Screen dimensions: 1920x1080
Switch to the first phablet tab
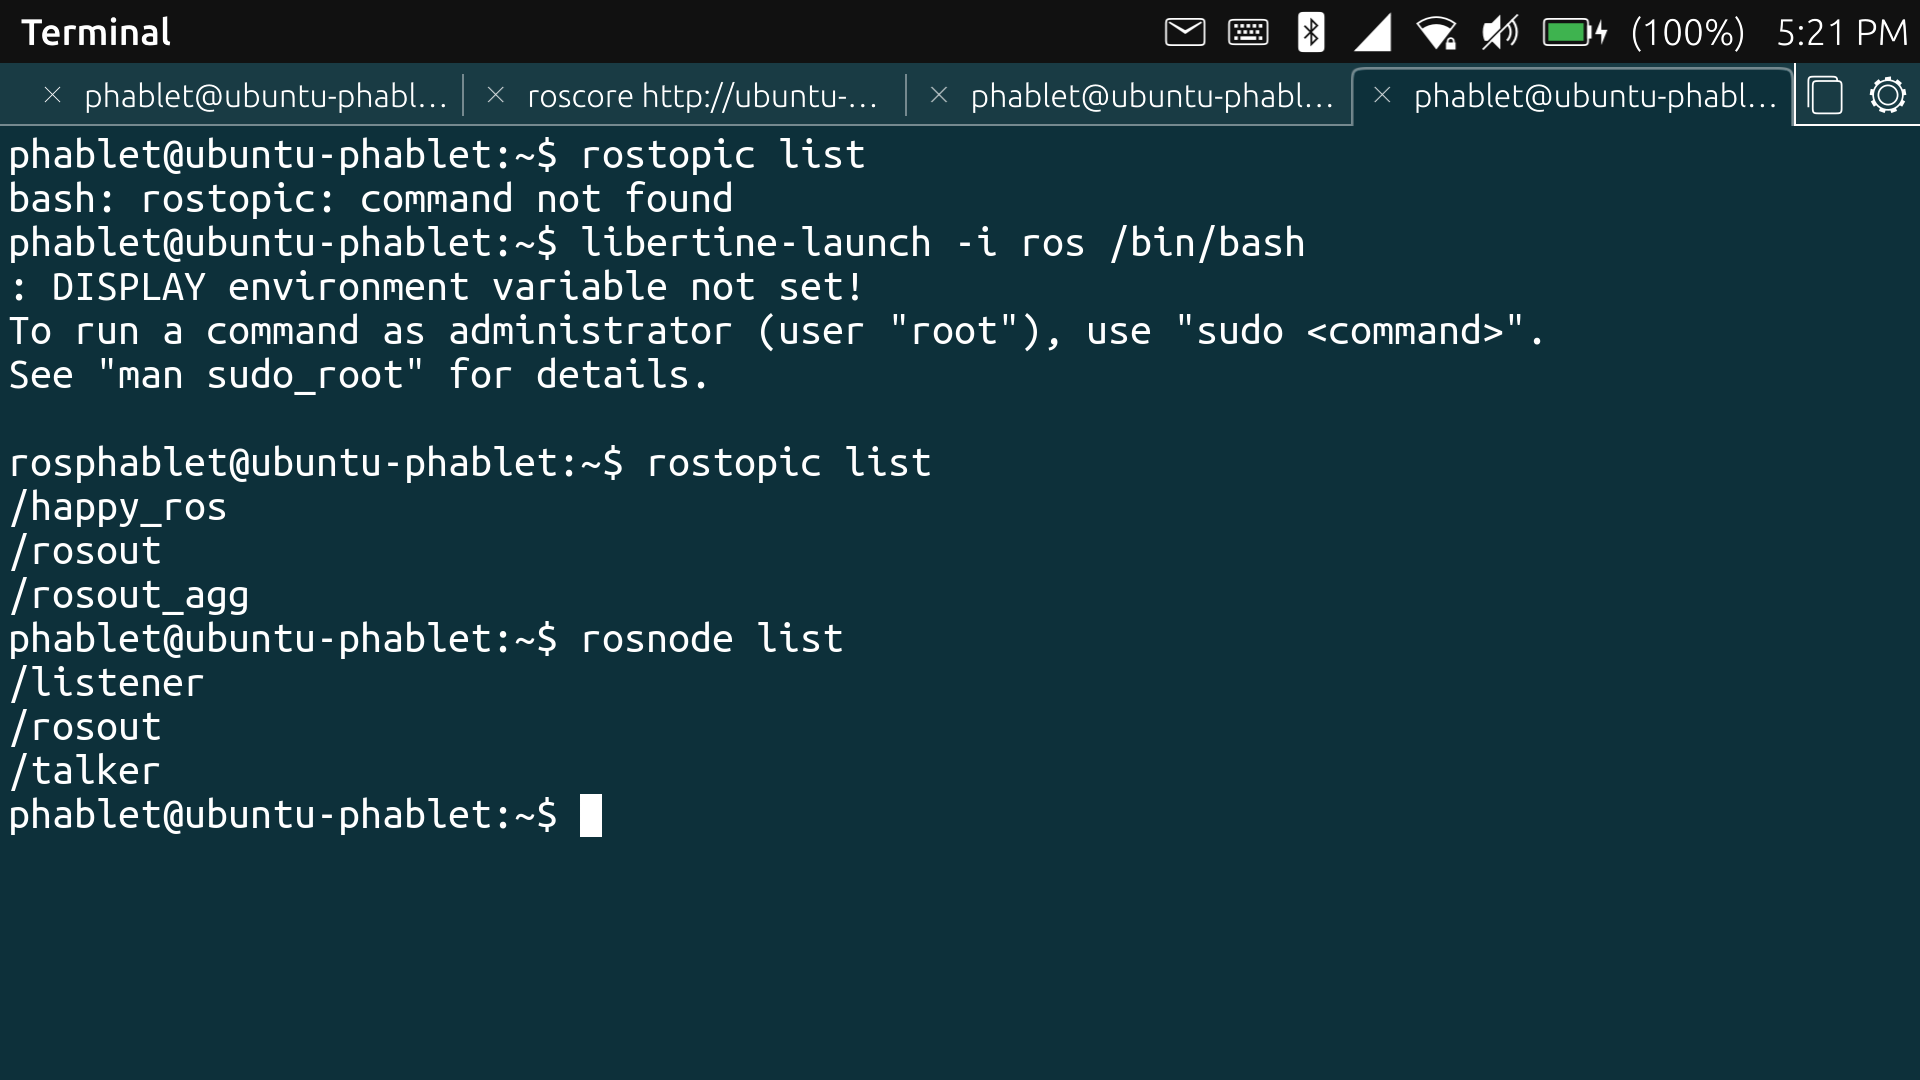265,96
